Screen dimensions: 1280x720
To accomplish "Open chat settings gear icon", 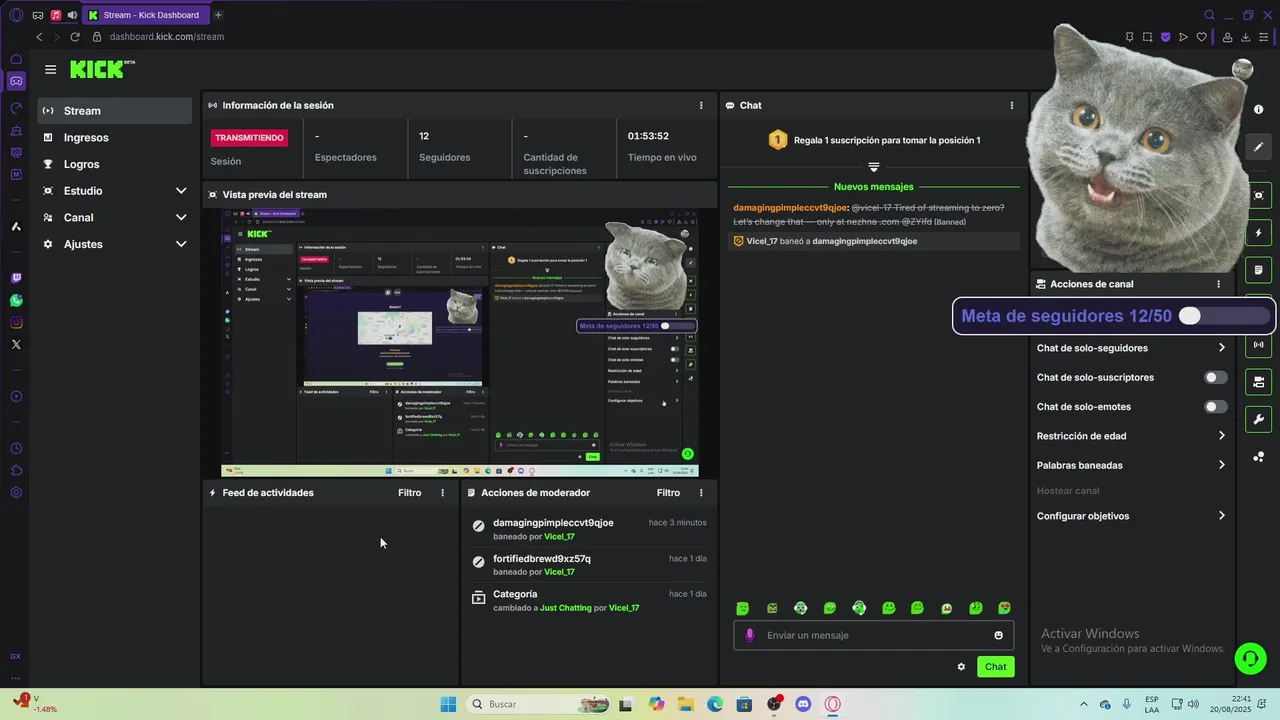I will pyautogui.click(x=961, y=667).
